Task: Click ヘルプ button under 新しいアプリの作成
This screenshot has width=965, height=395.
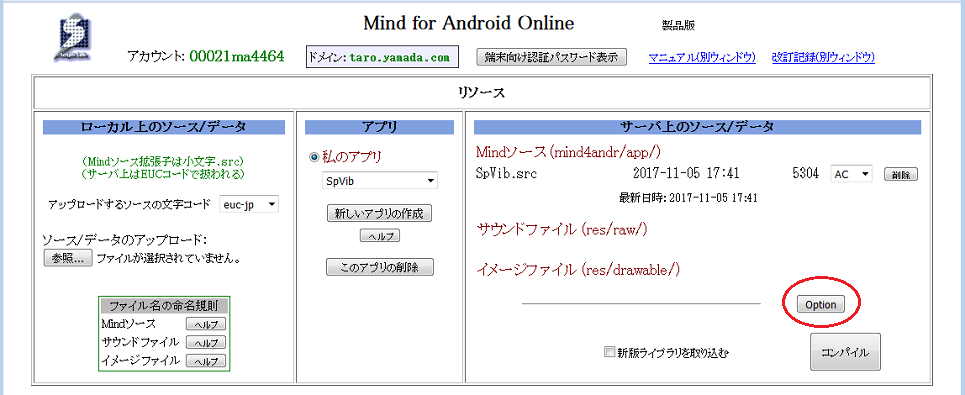Action: click(x=380, y=236)
